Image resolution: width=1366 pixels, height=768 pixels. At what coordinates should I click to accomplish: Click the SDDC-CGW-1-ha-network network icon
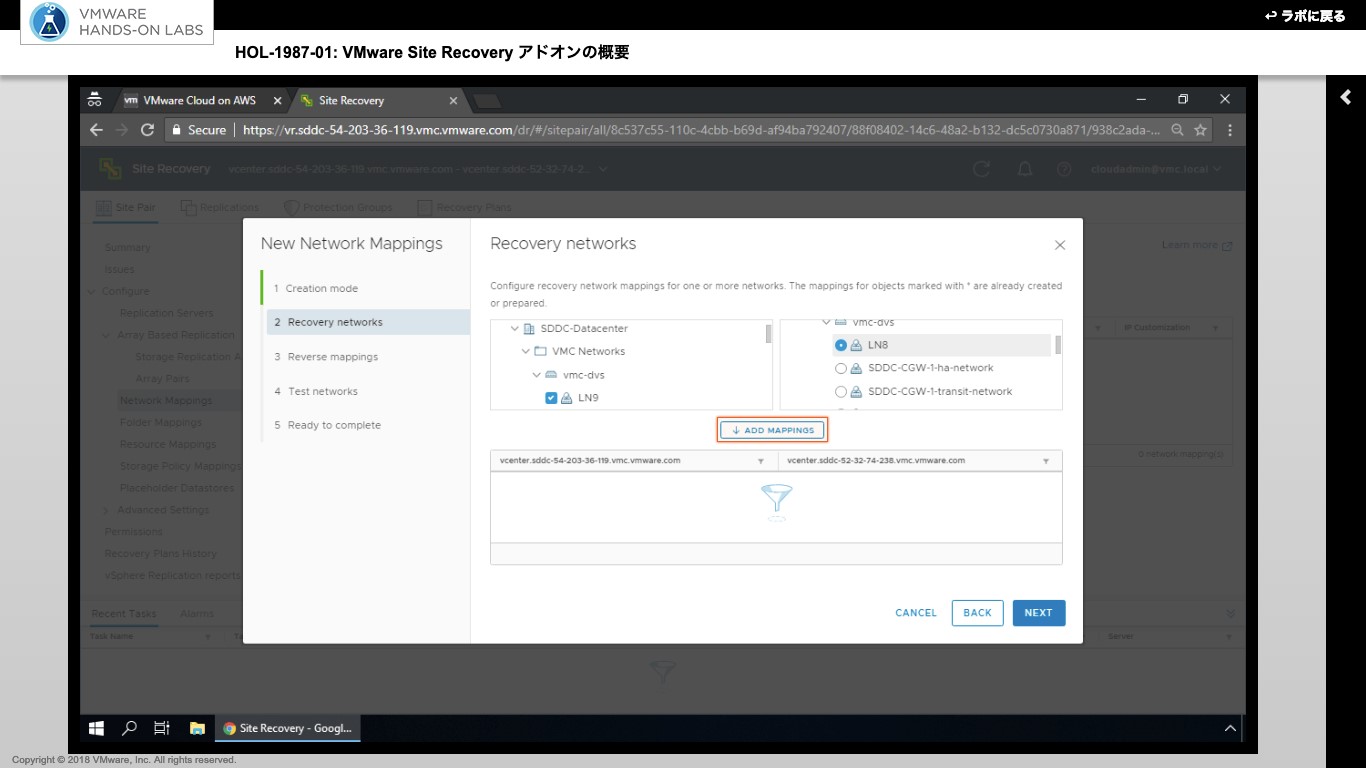click(857, 368)
